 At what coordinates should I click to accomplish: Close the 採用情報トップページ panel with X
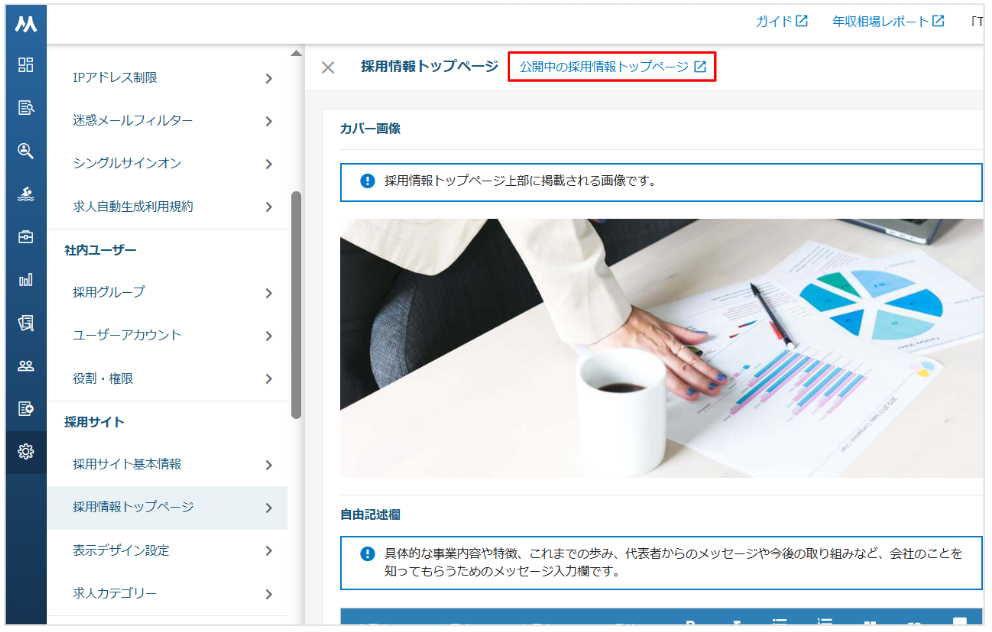coord(328,67)
